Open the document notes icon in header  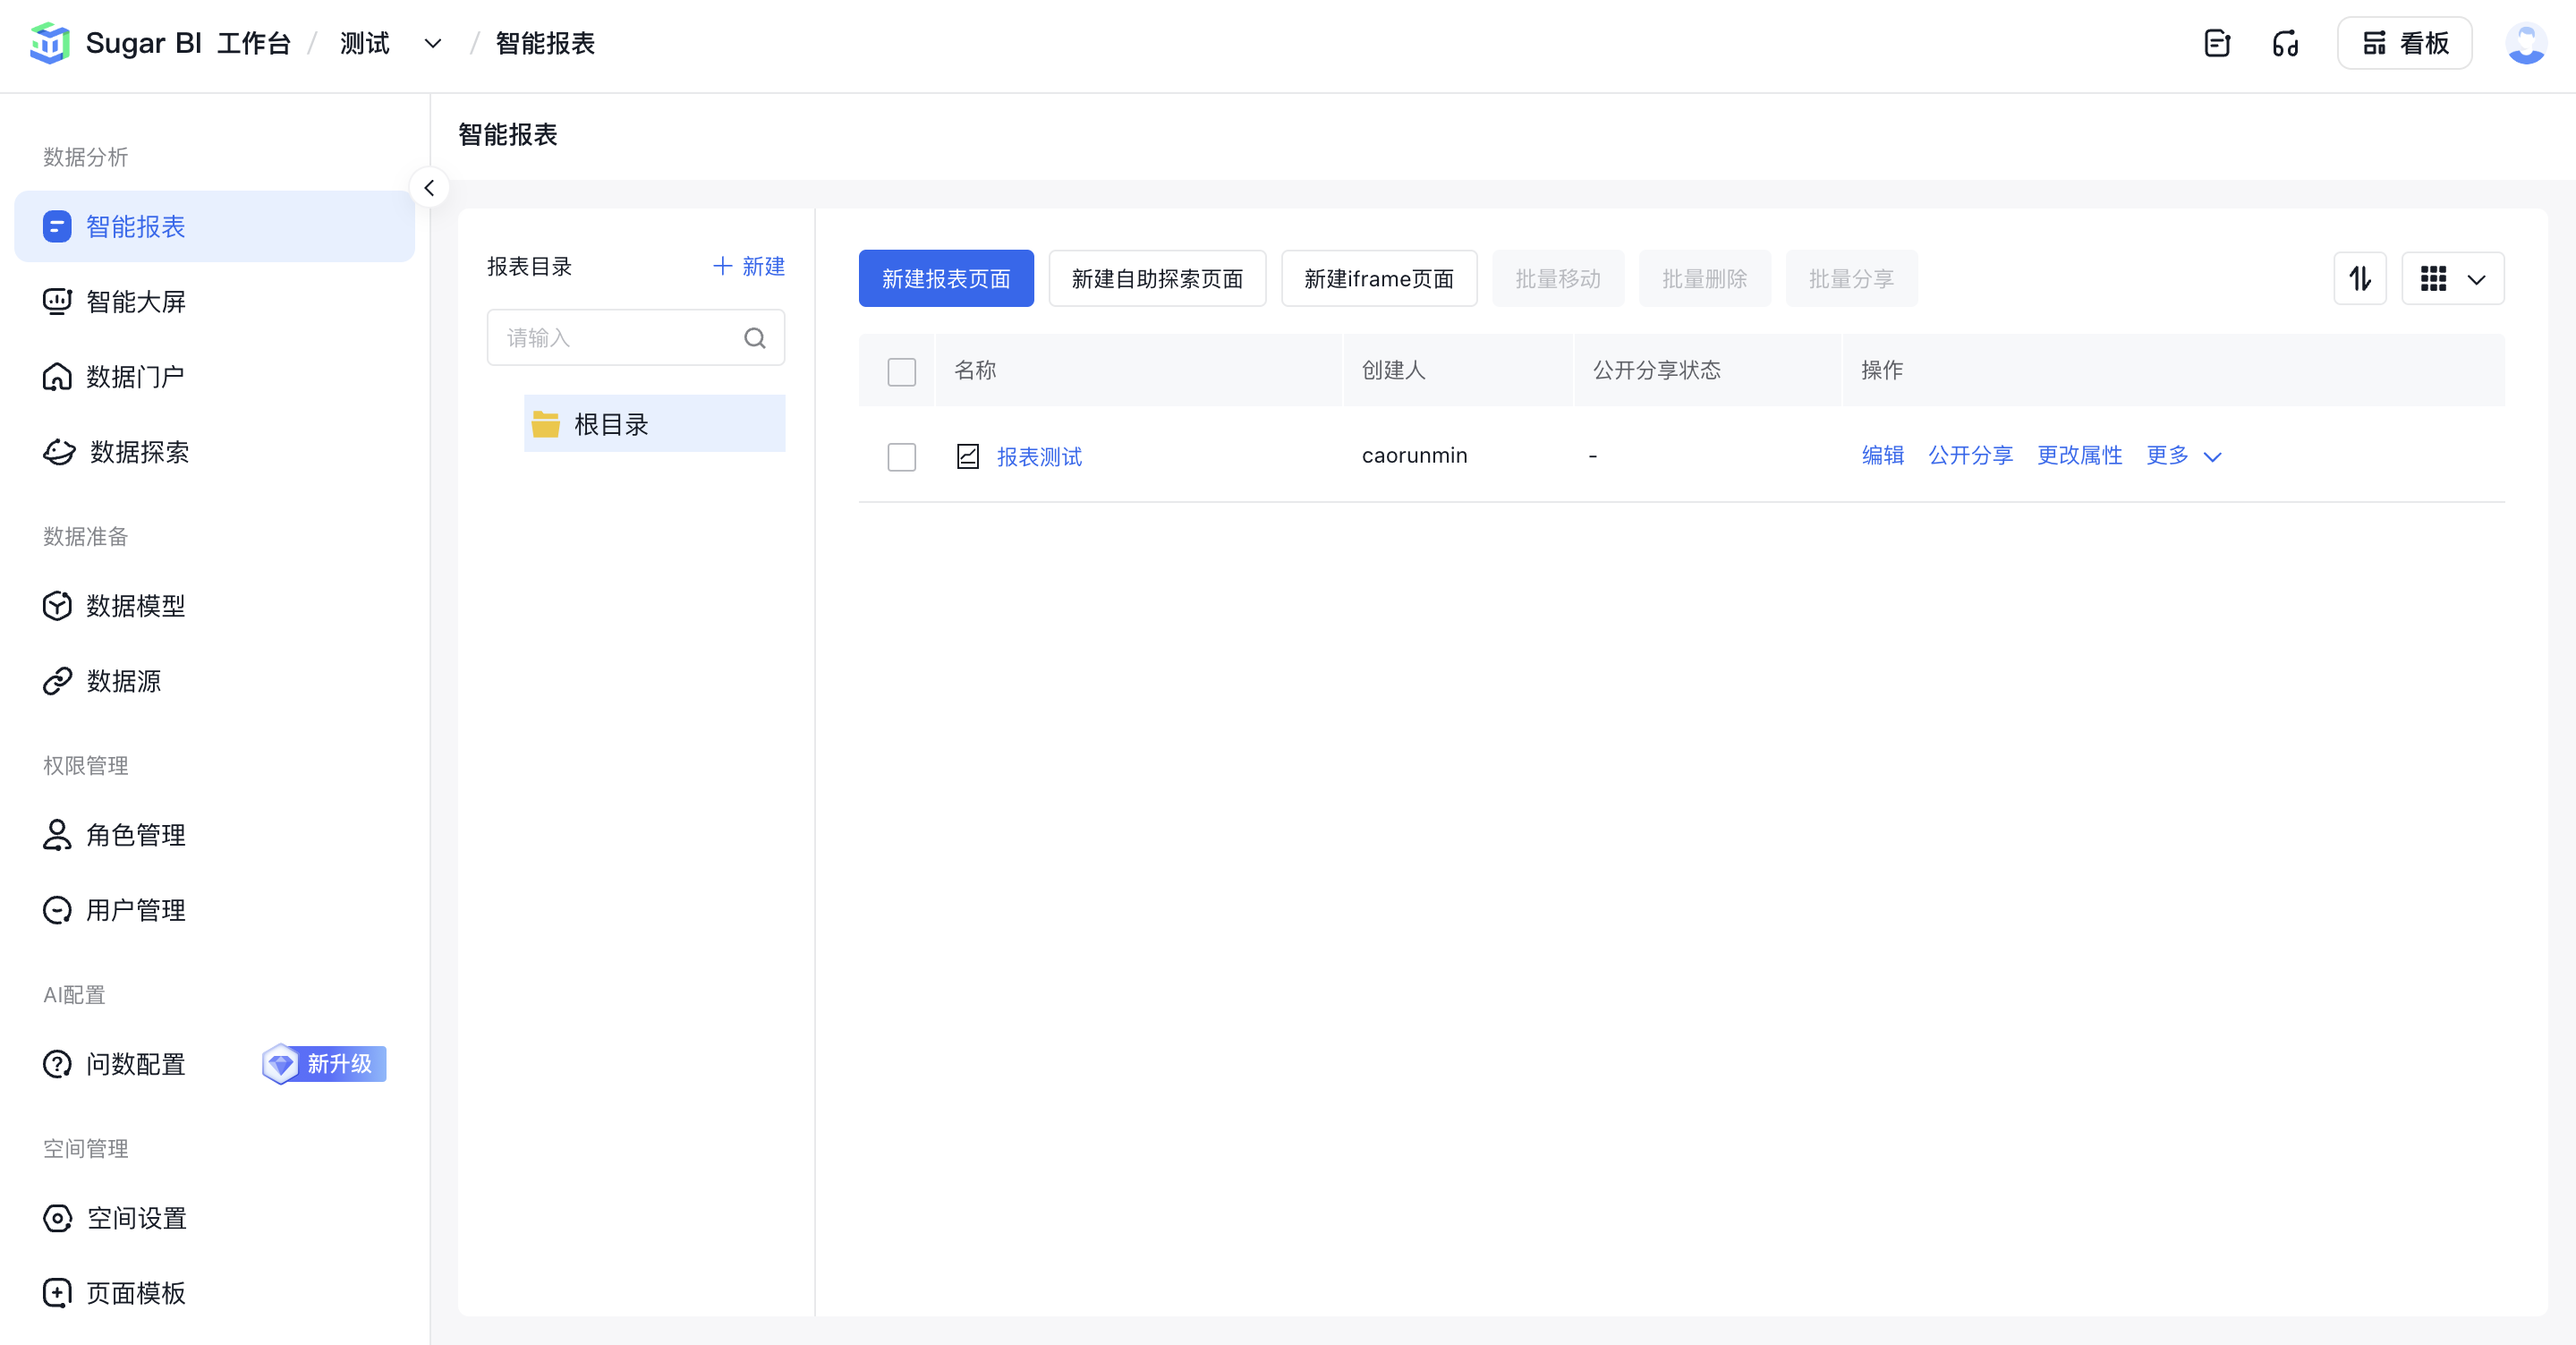coord(2217,44)
